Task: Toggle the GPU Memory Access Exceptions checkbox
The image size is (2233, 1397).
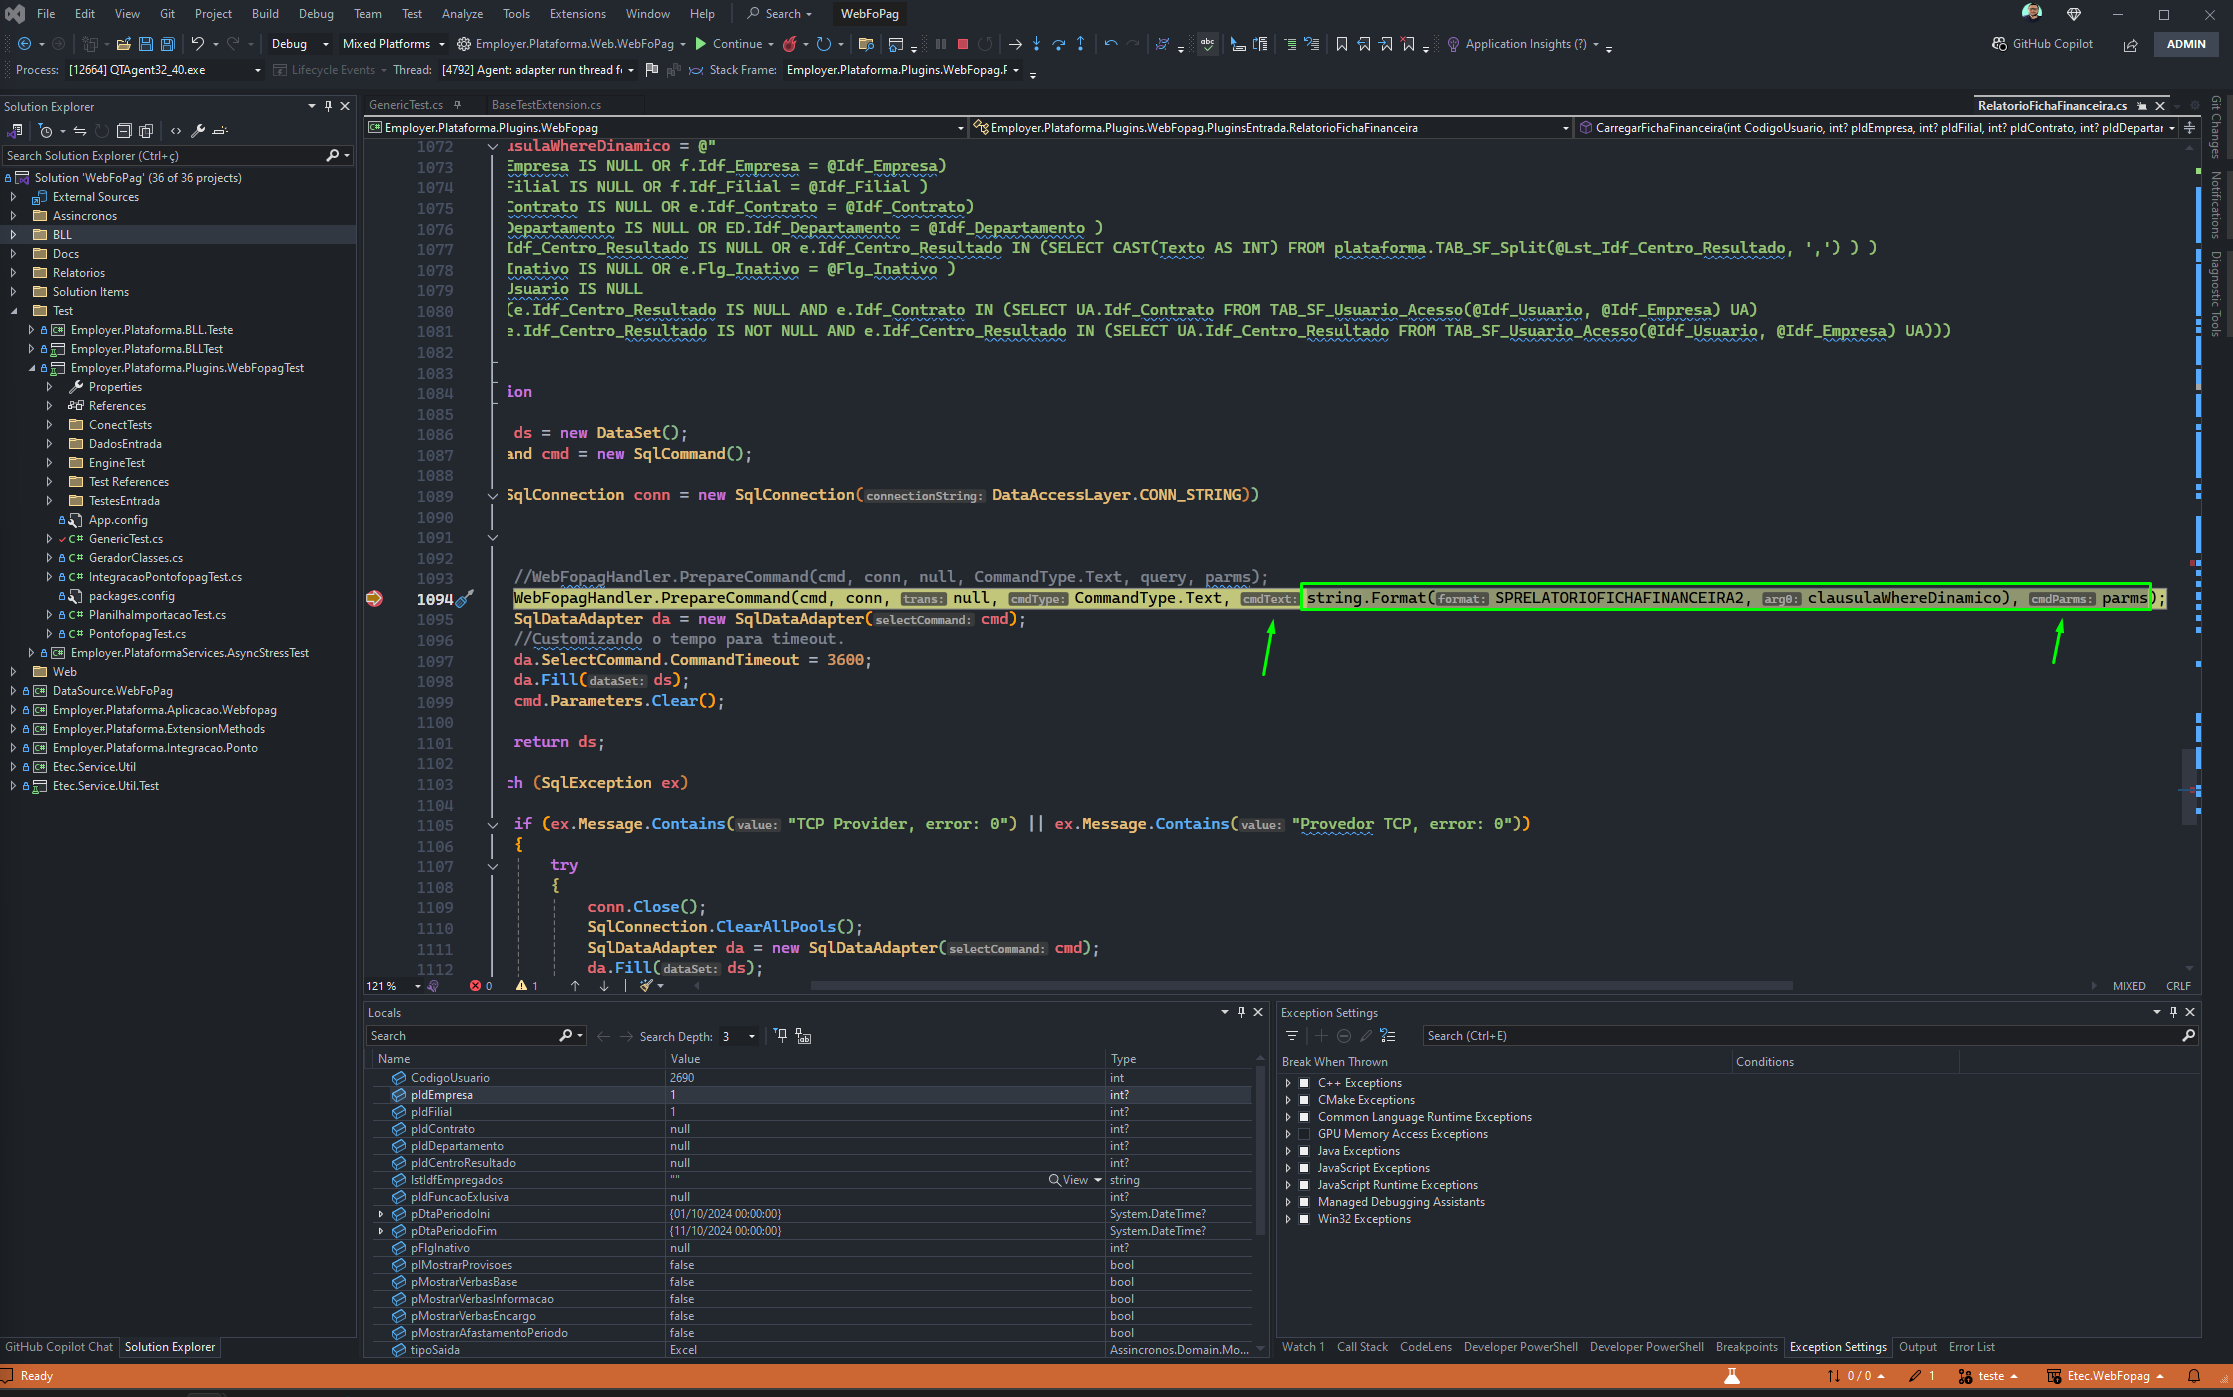Action: coord(1304,1134)
